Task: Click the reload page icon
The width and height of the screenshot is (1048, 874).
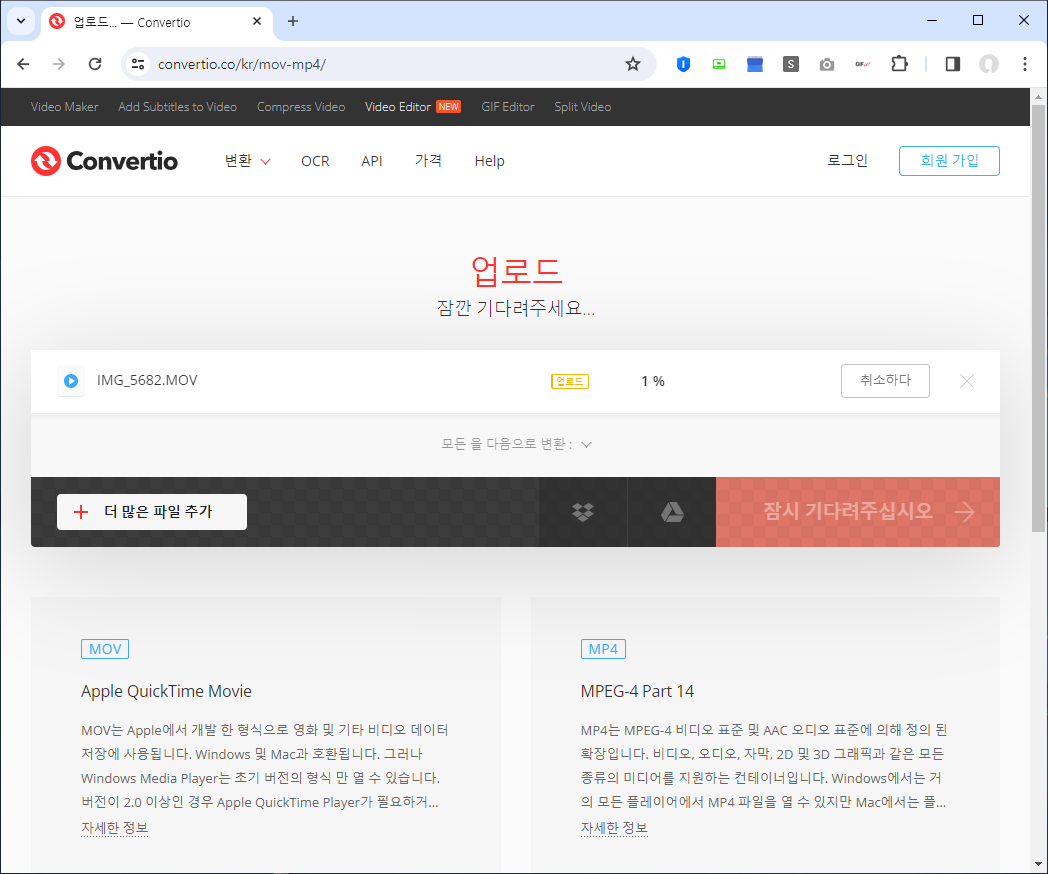Action: pos(95,63)
